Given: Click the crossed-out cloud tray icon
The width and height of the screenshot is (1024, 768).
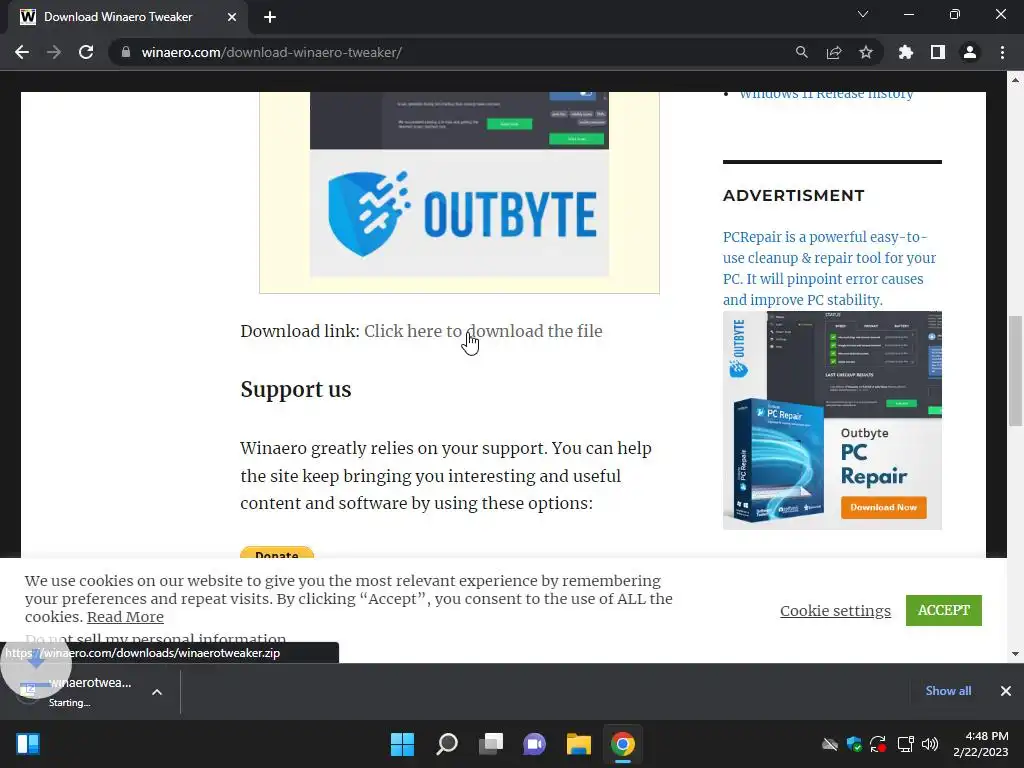Looking at the screenshot, I should click(x=829, y=744).
